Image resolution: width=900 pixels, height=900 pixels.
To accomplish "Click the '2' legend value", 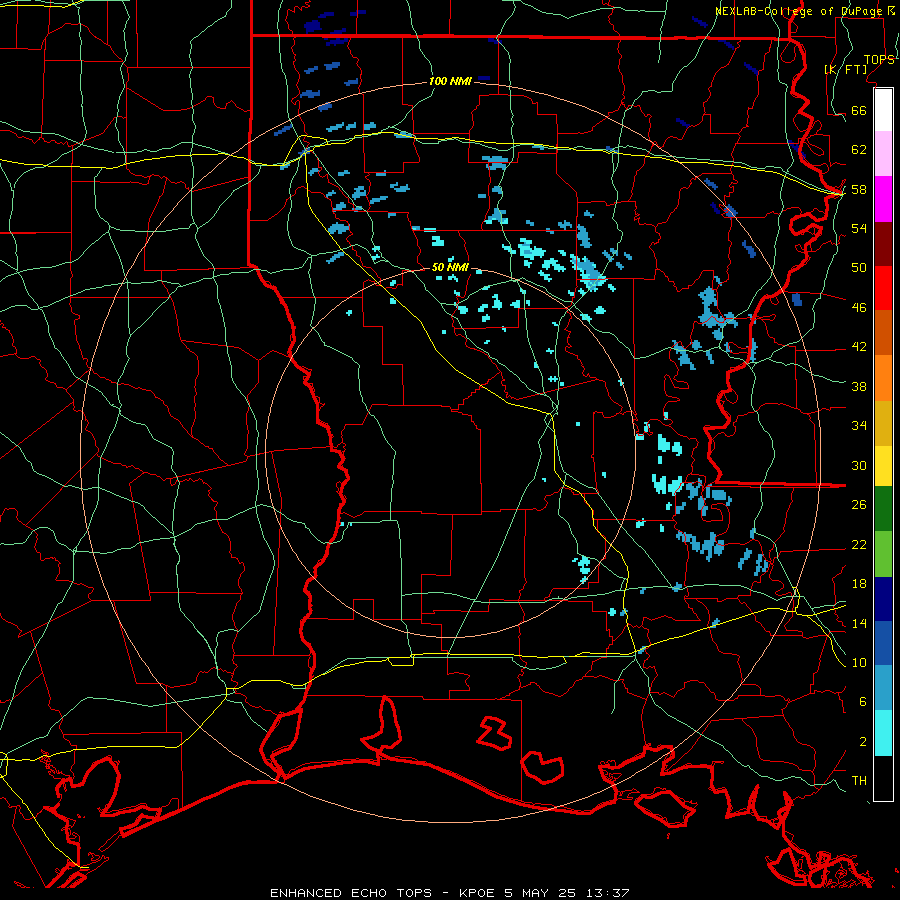I will 863,742.
